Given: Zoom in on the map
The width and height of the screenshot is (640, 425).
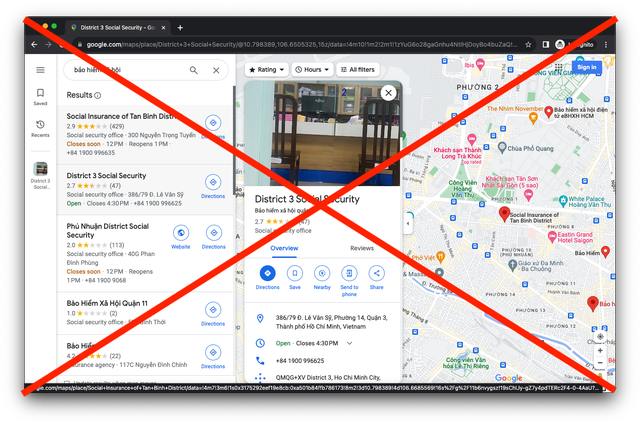Looking at the screenshot, I should 600,350.
